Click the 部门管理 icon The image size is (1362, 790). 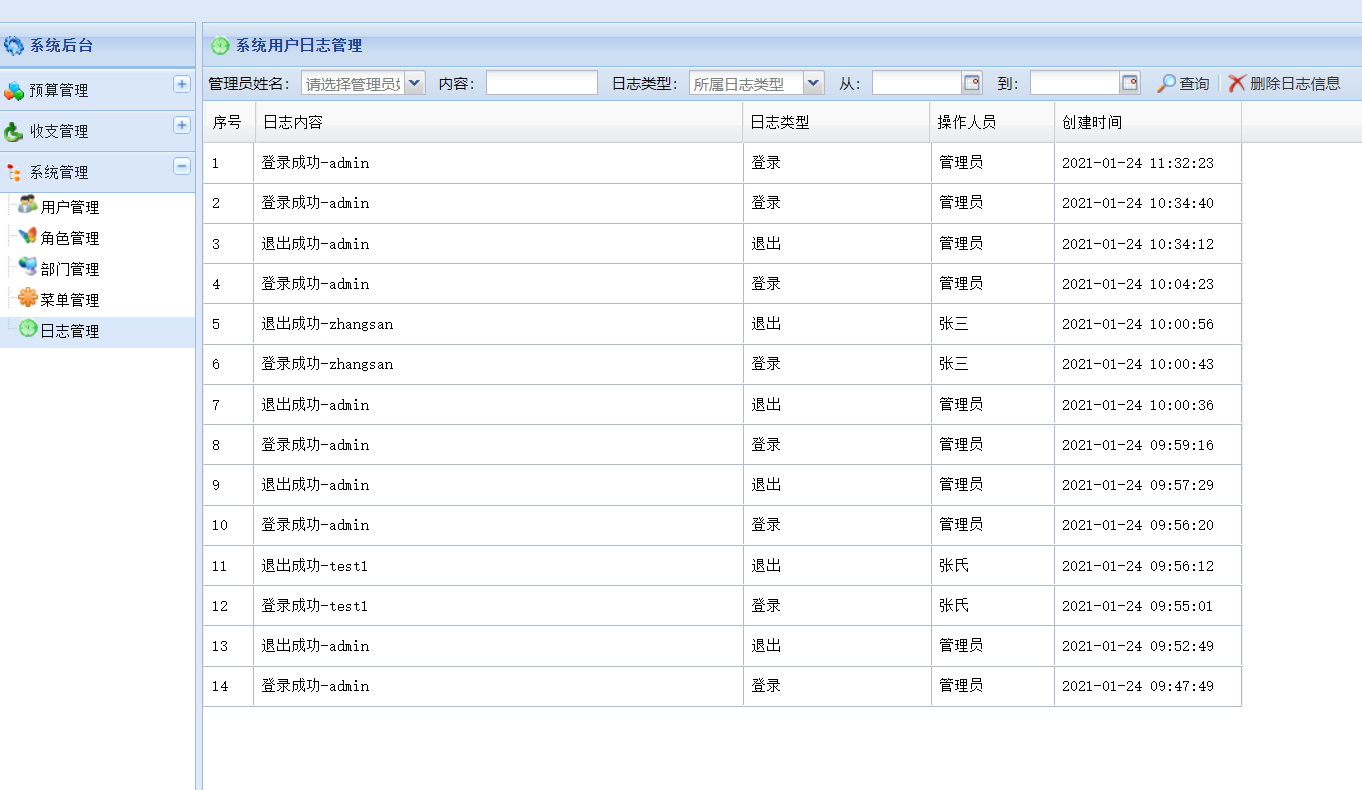(x=28, y=267)
